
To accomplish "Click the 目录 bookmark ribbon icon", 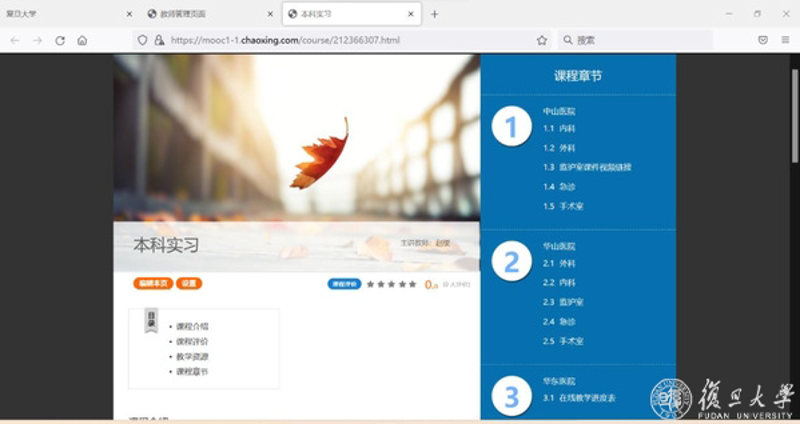I will click(151, 320).
